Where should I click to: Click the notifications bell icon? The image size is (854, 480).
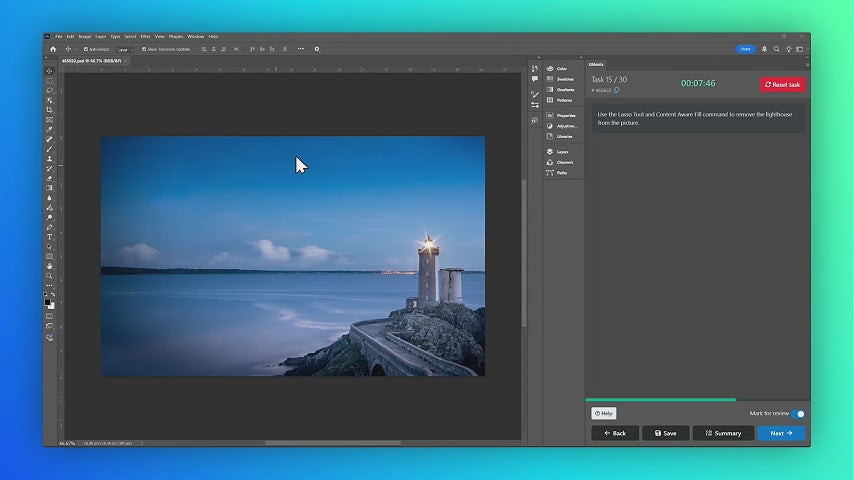[x=765, y=49]
